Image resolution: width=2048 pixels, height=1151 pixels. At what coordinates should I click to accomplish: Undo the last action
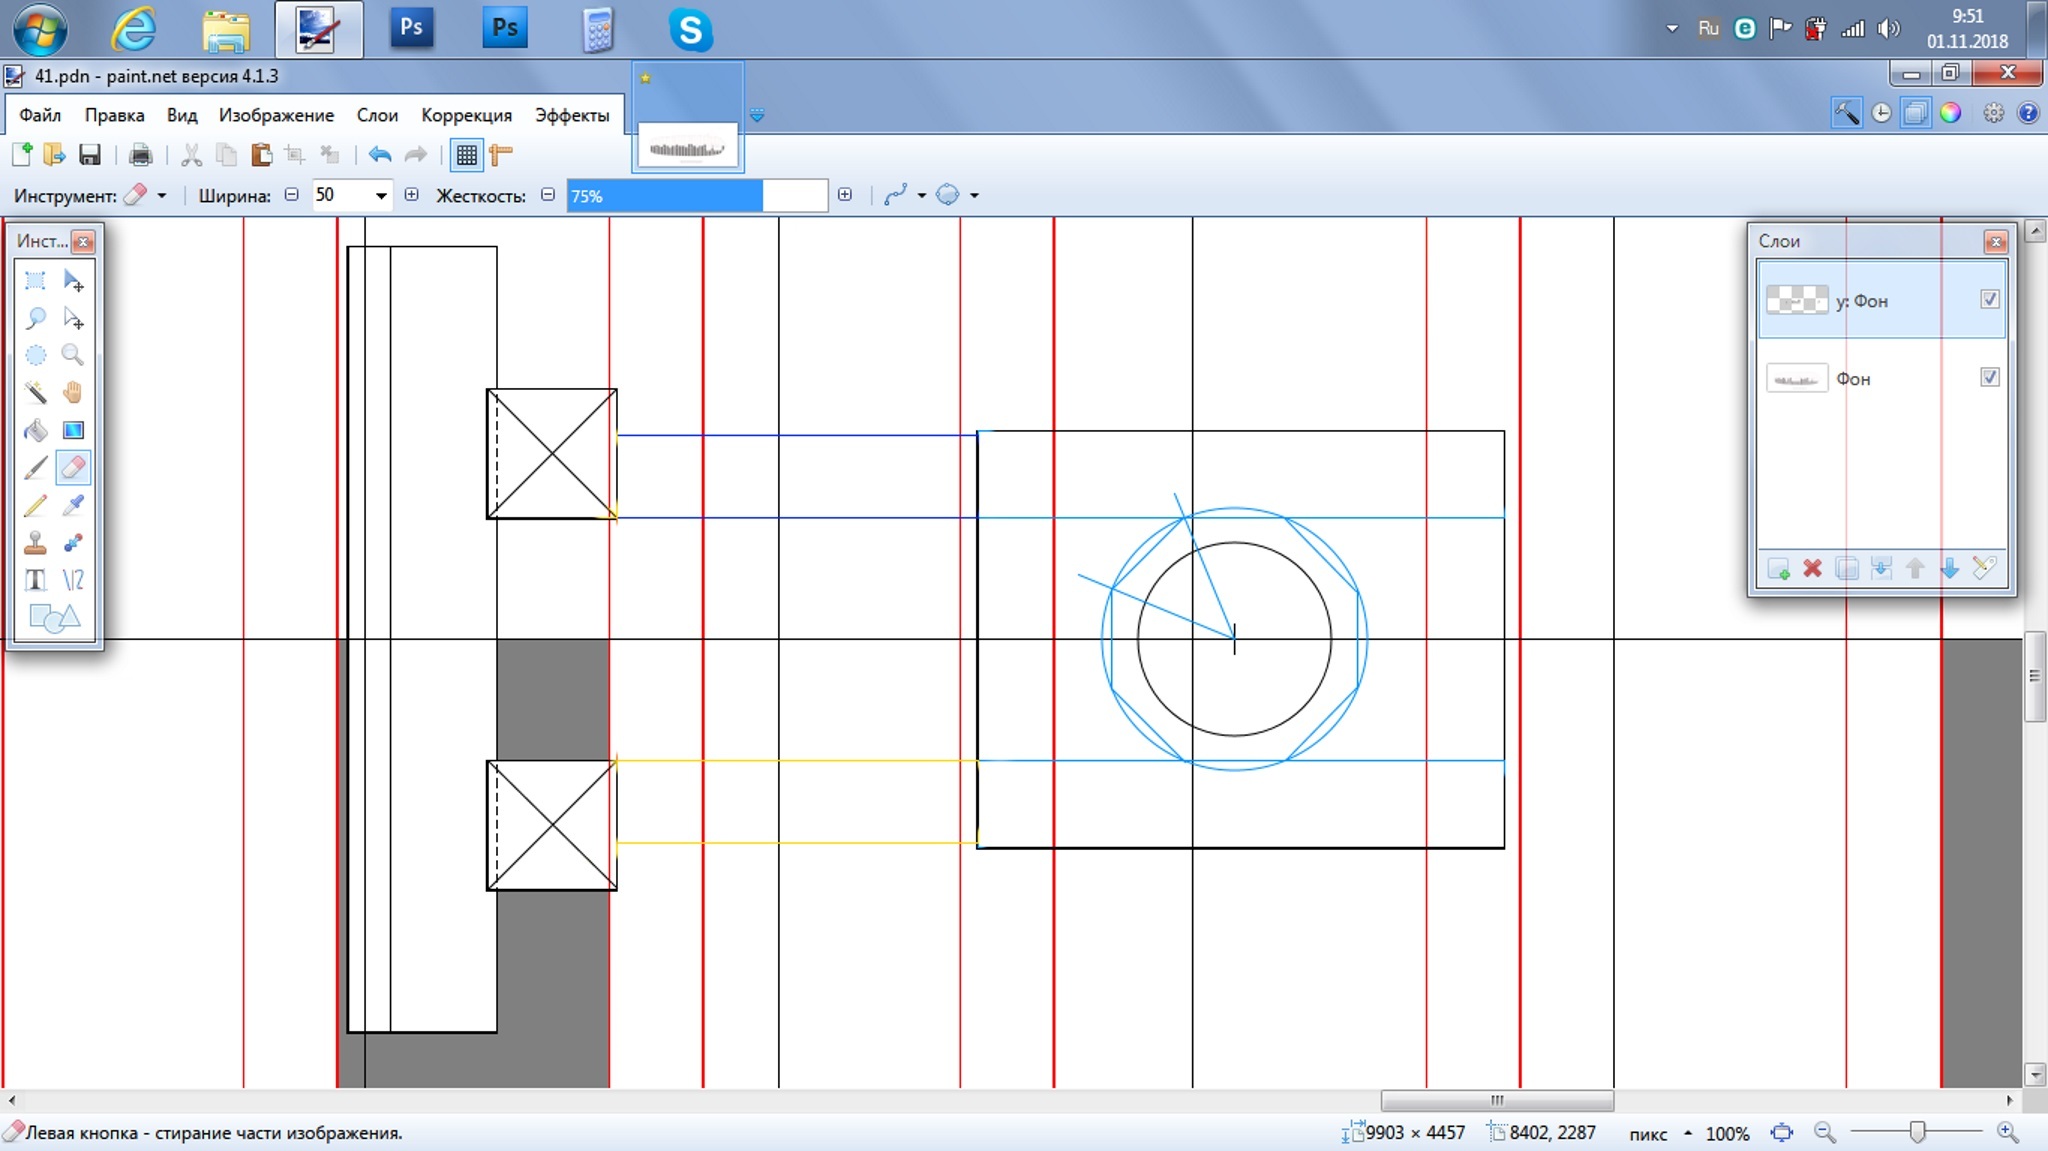pyautogui.click(x=380, y=155)
